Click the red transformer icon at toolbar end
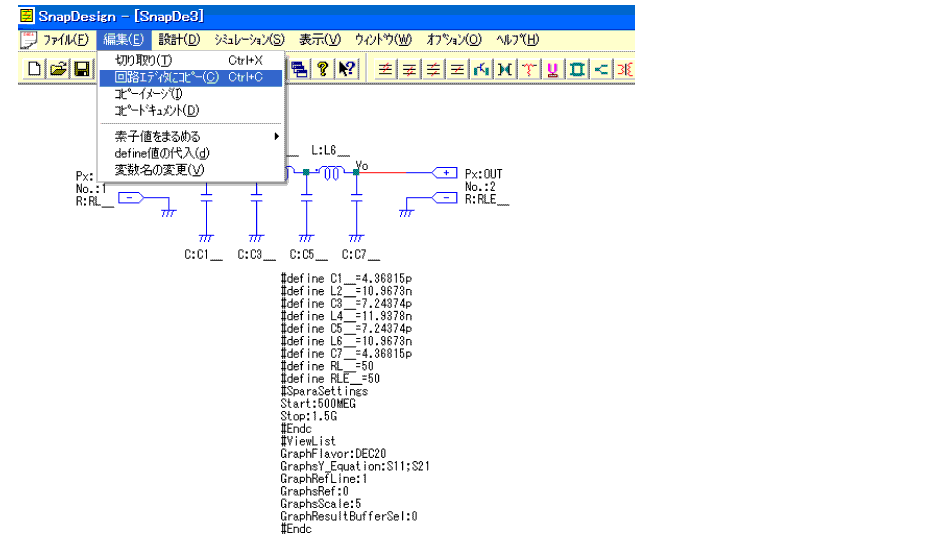Screen dimensions: 937x534 click(x=624, y=69)
